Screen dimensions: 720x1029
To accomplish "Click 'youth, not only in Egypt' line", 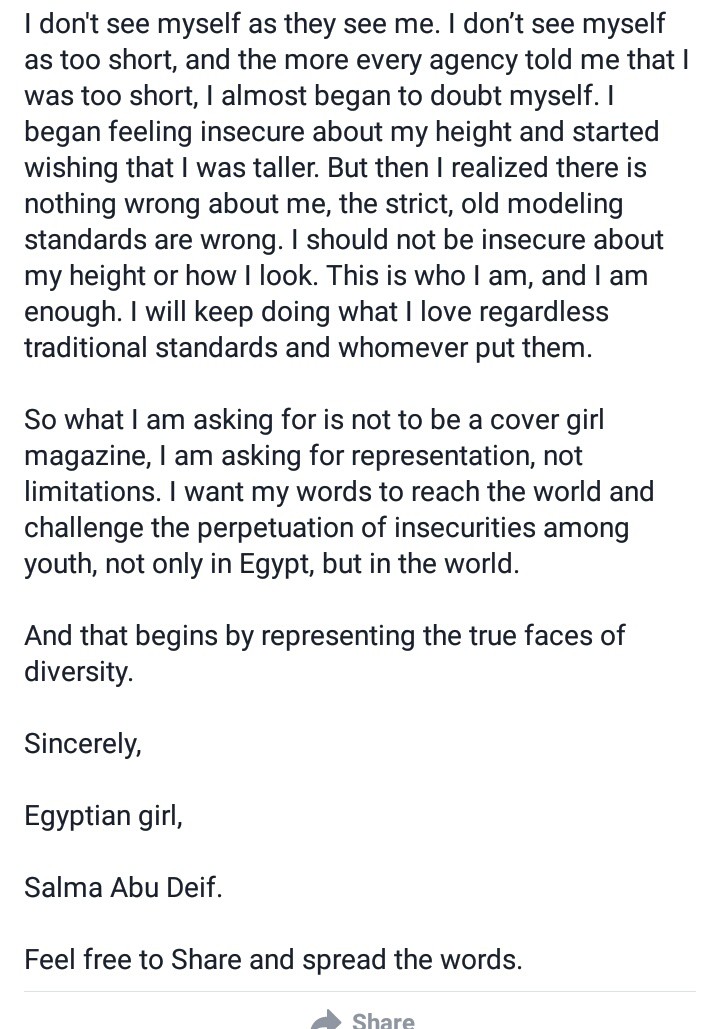I will (x=272, y=564).
